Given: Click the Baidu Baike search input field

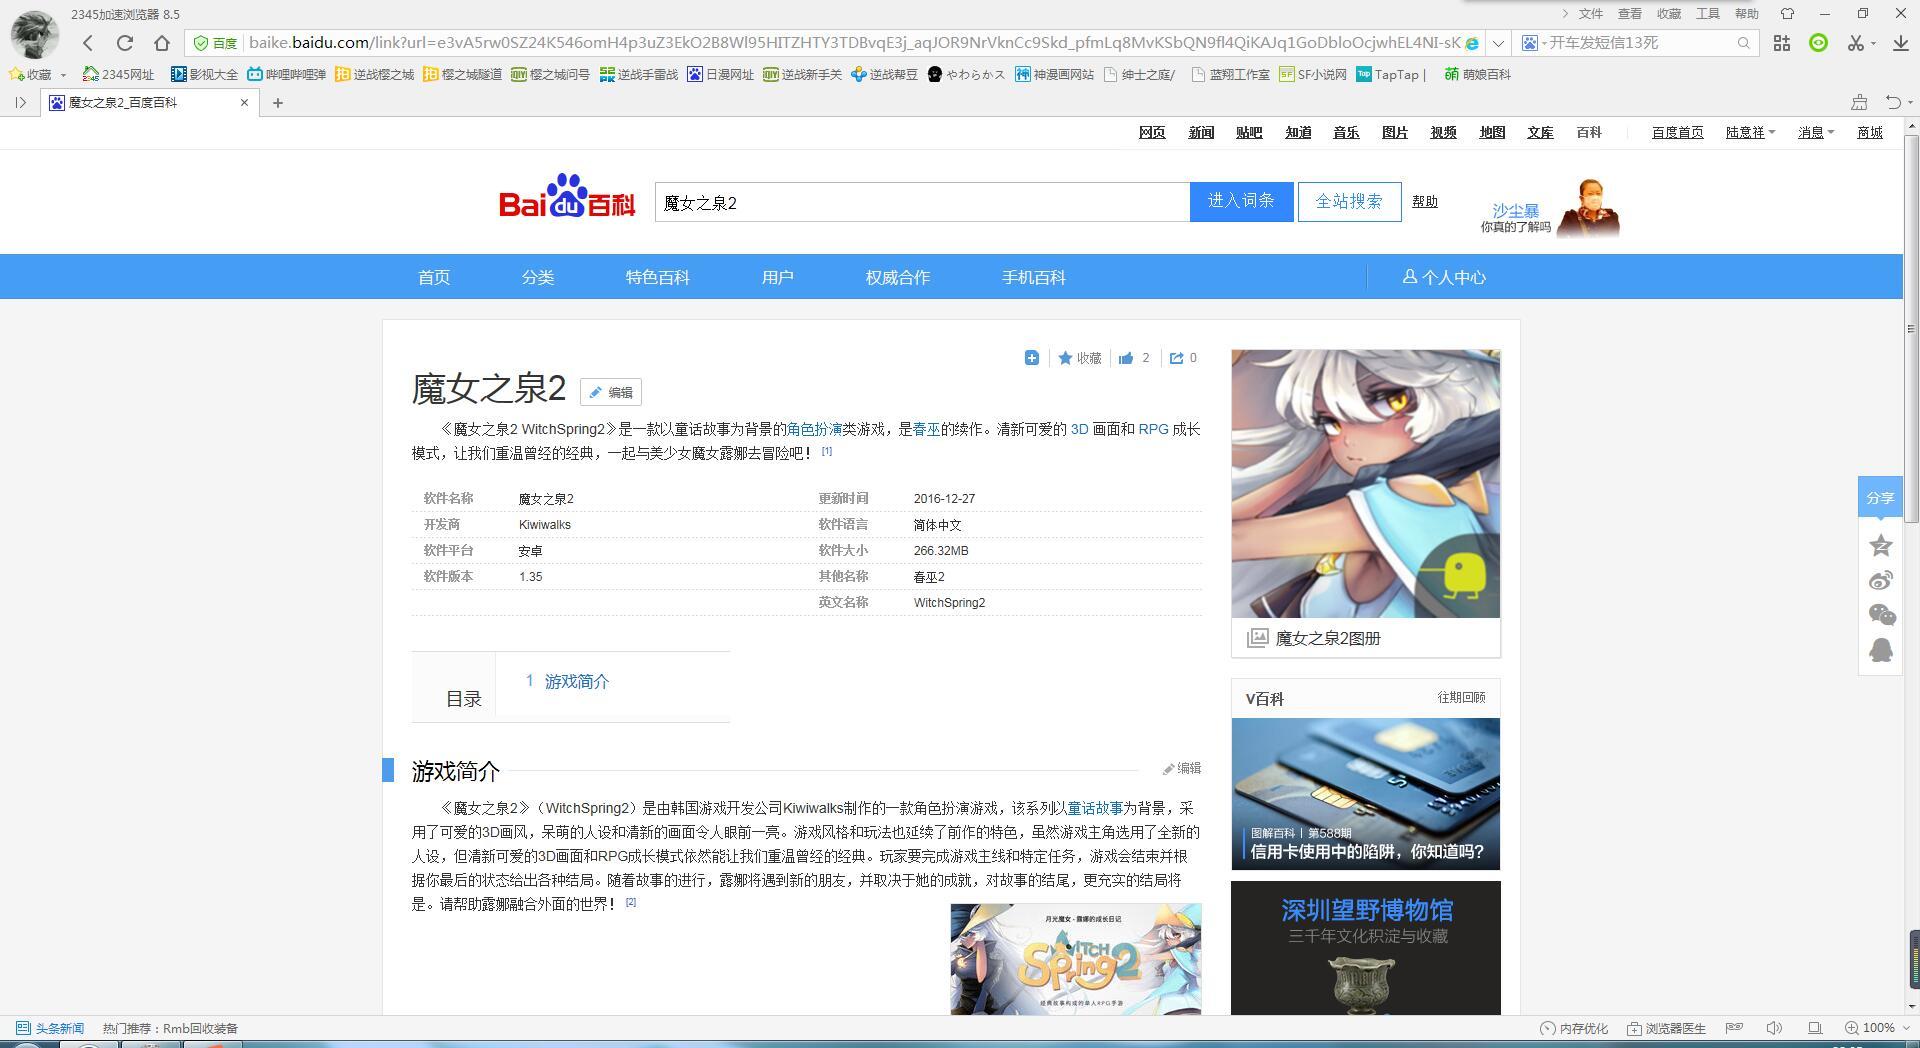Looking at the screenshot, I should click(x=920, y=203).
